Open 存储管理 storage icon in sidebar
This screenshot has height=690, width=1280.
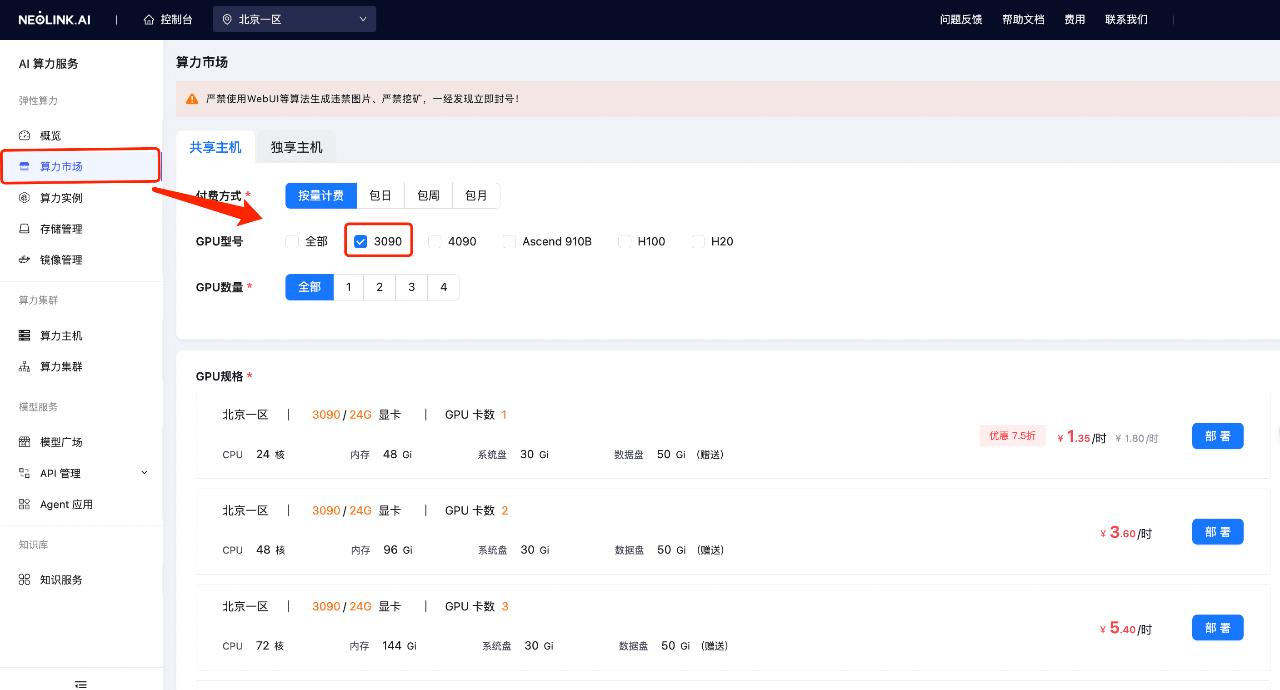(25, 229)
